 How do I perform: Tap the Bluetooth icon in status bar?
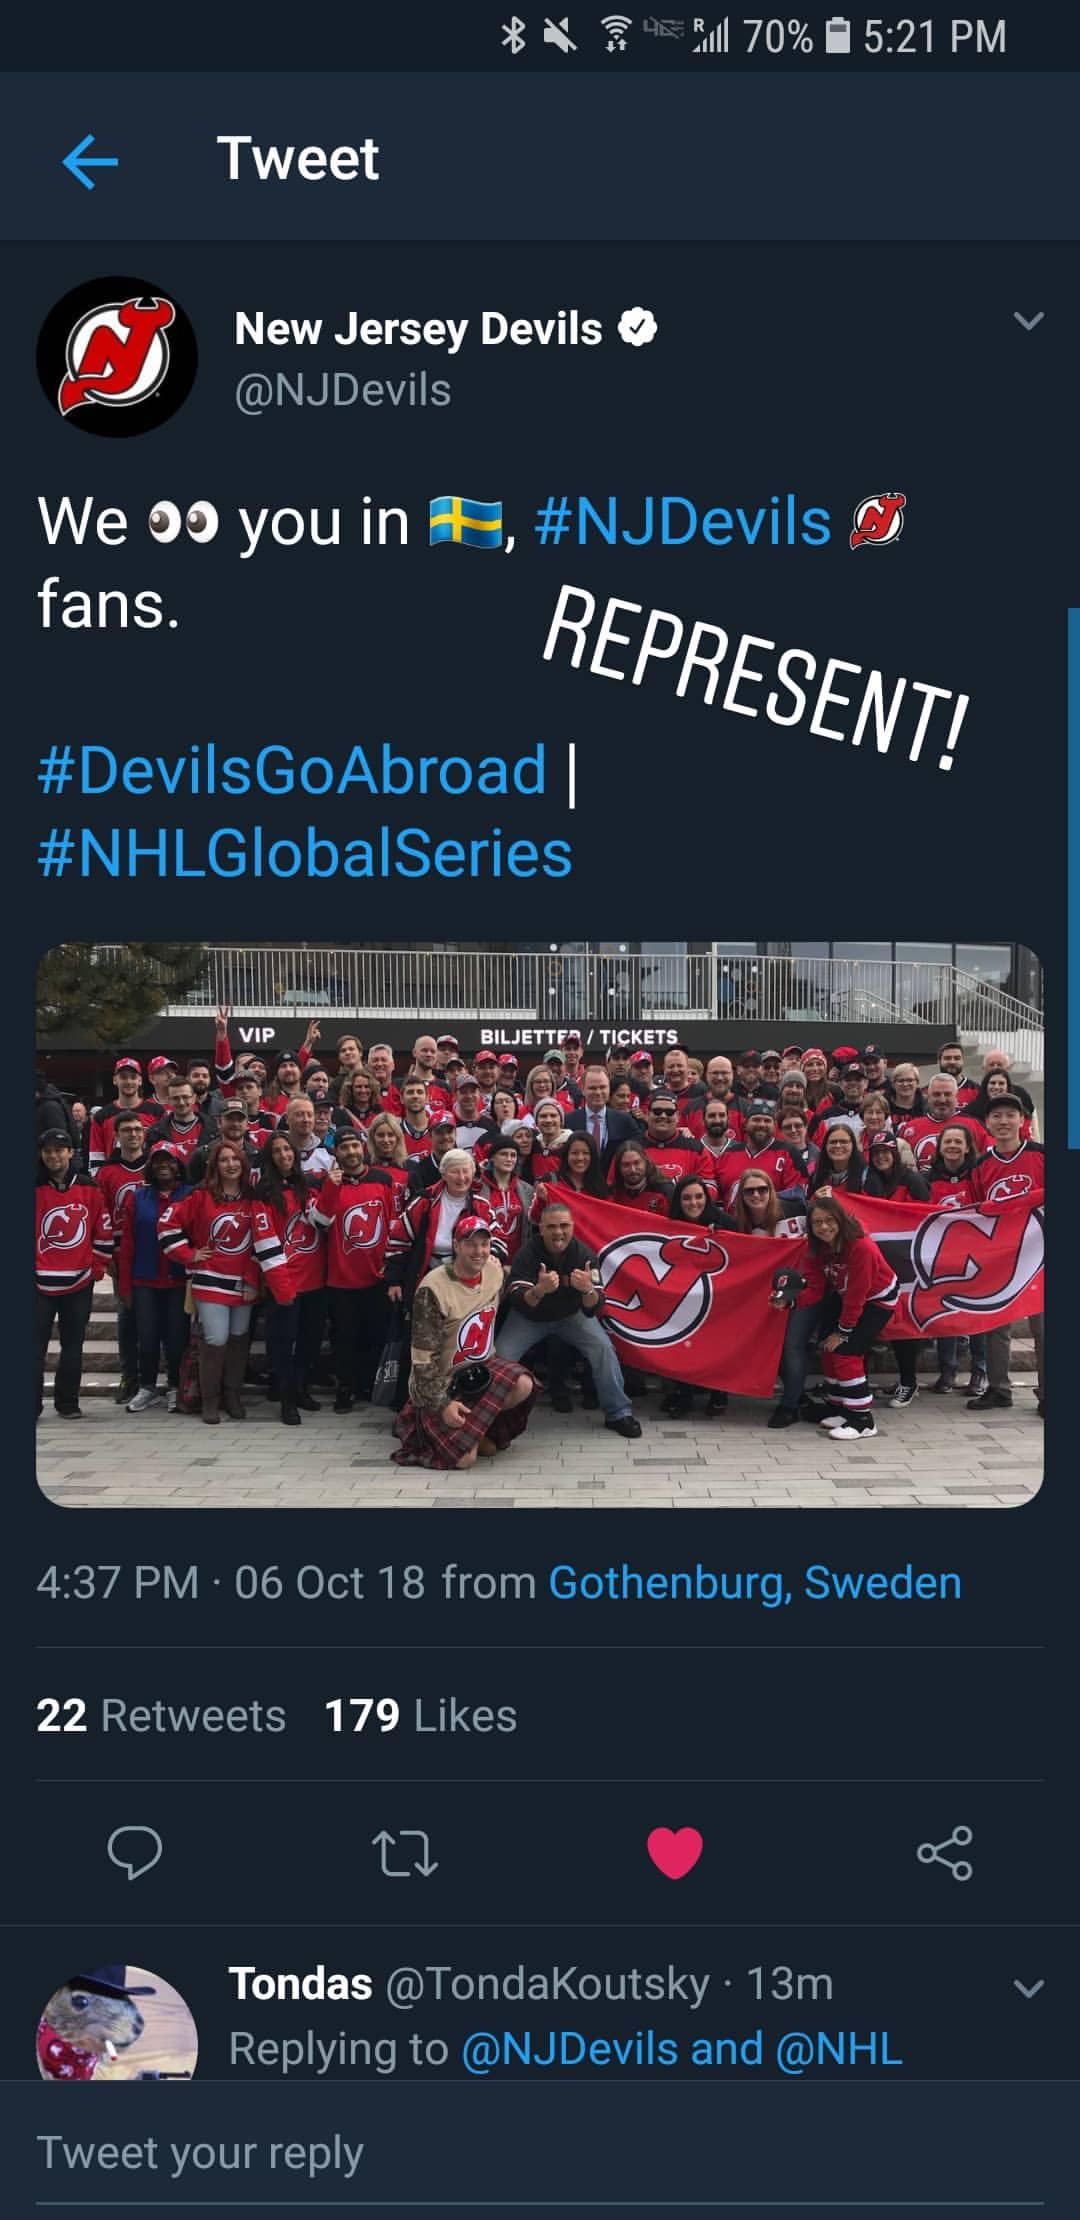[x=513, y=37]
